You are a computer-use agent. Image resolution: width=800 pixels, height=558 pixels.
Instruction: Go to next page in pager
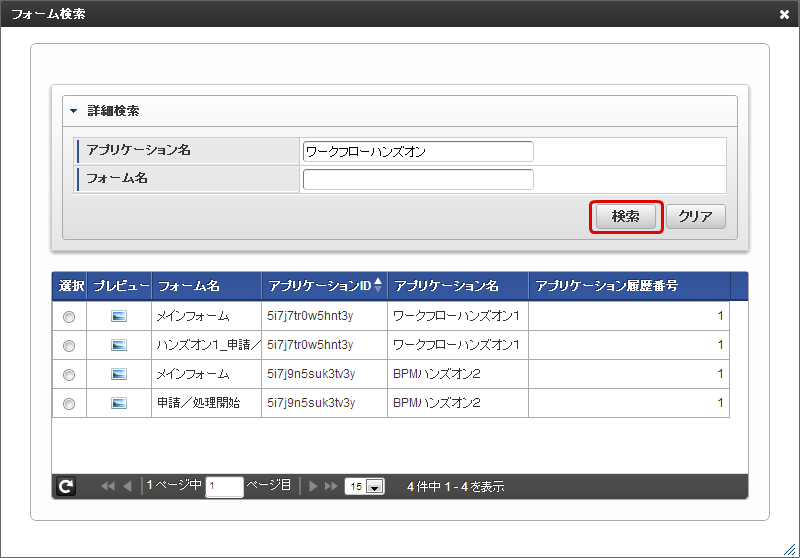pos(313,486)
